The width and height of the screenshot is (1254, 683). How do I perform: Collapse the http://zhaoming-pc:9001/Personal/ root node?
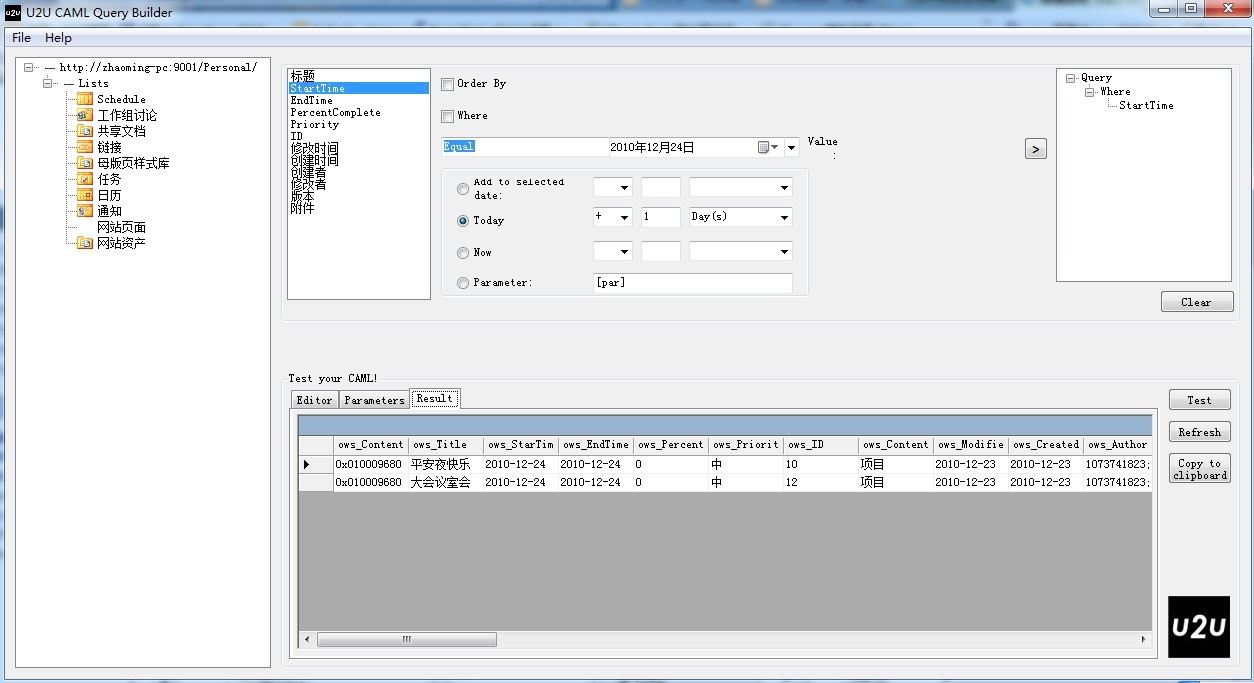pos(29,68)
